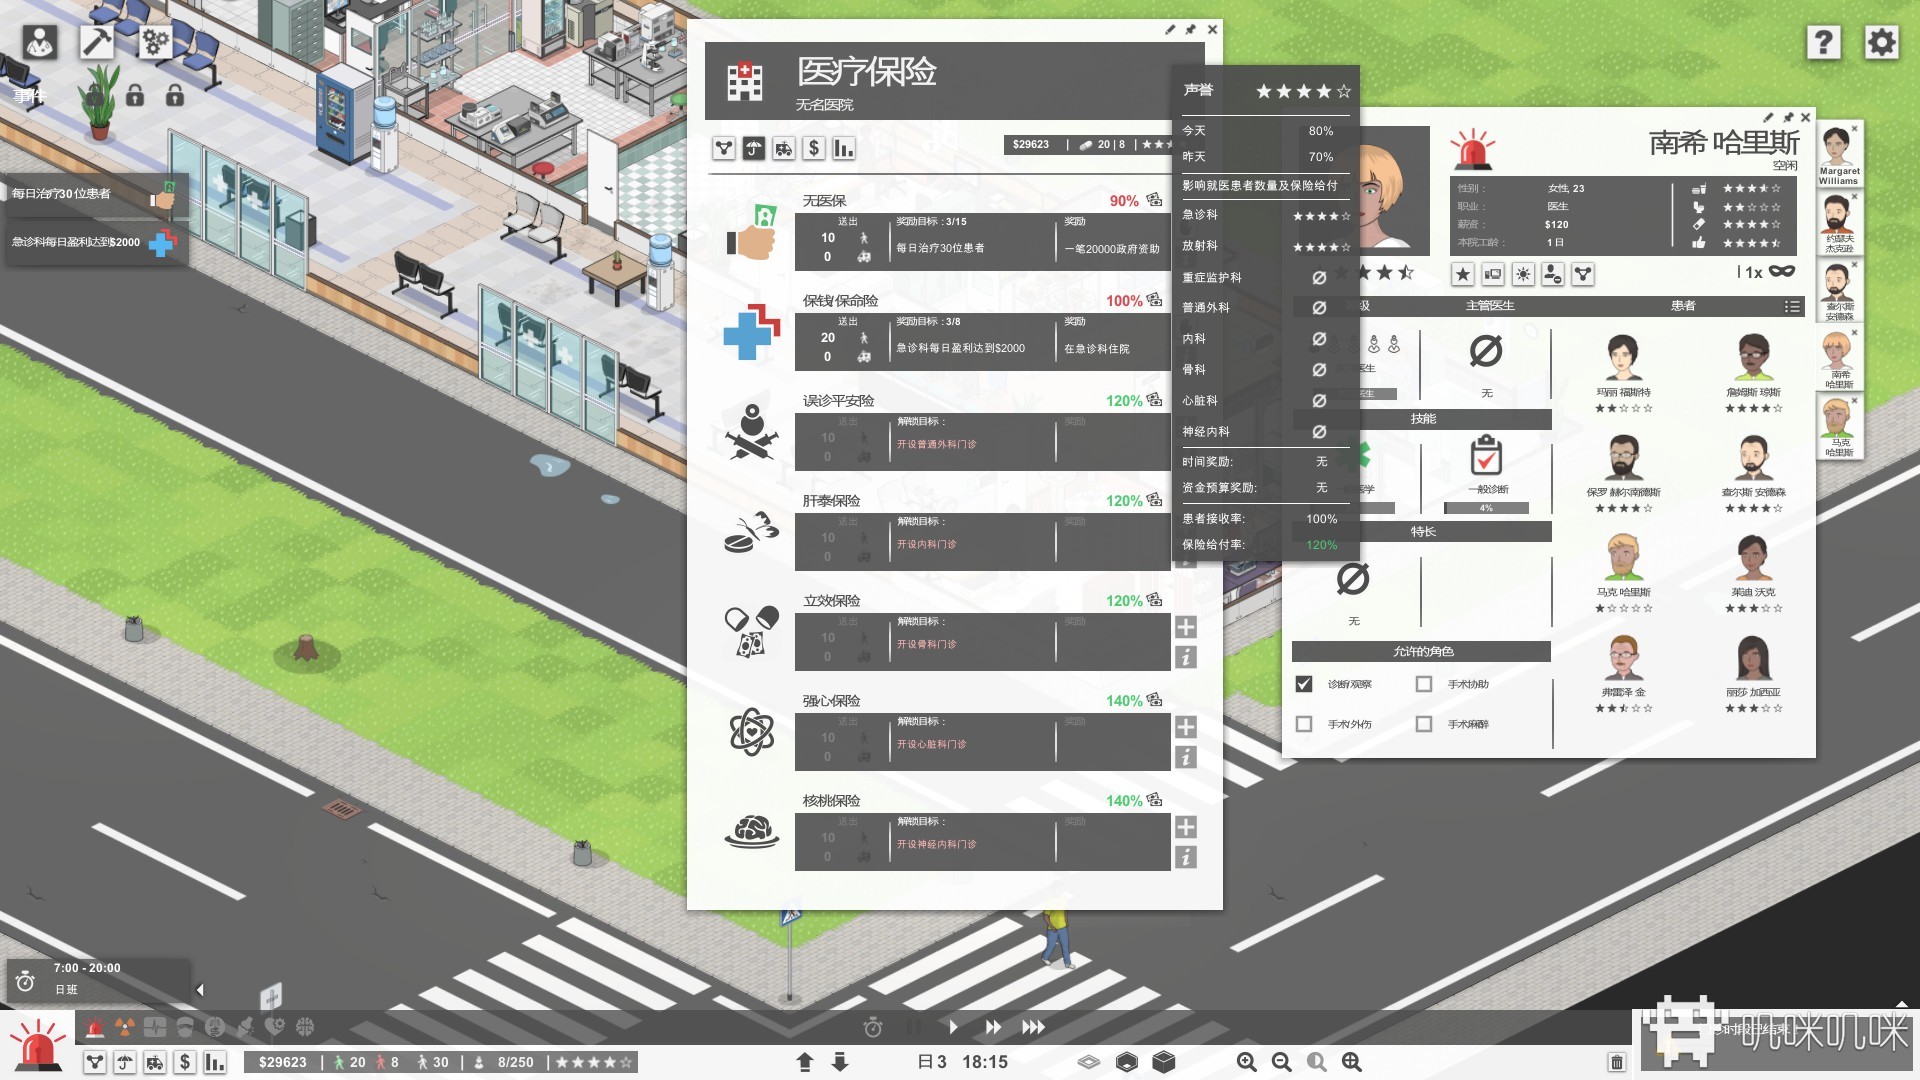1920x1080 pixels.
Task: Open finances dollar in bottom toolbar
Action: 185,1062
